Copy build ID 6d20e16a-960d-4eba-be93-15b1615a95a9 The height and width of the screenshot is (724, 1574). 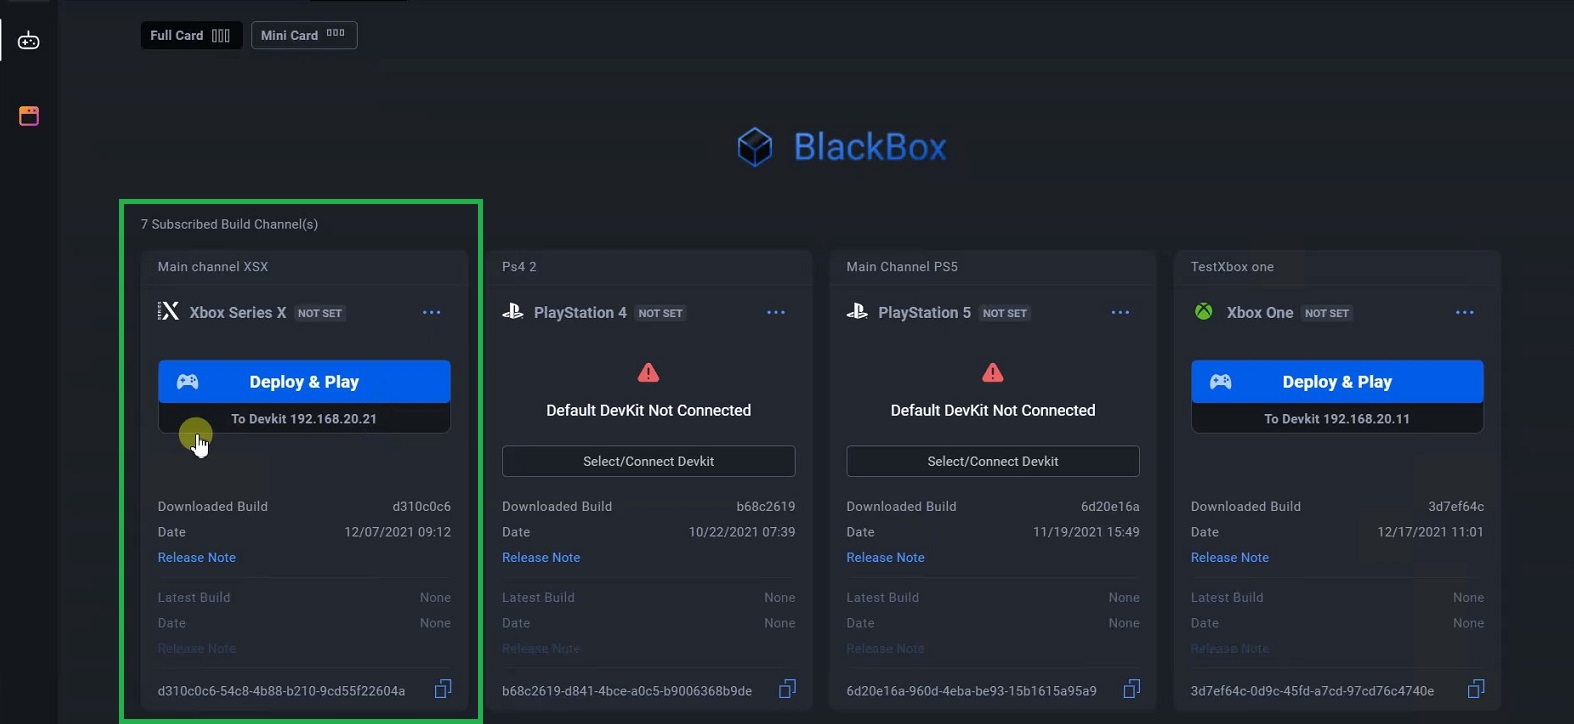pos(1132,689)
